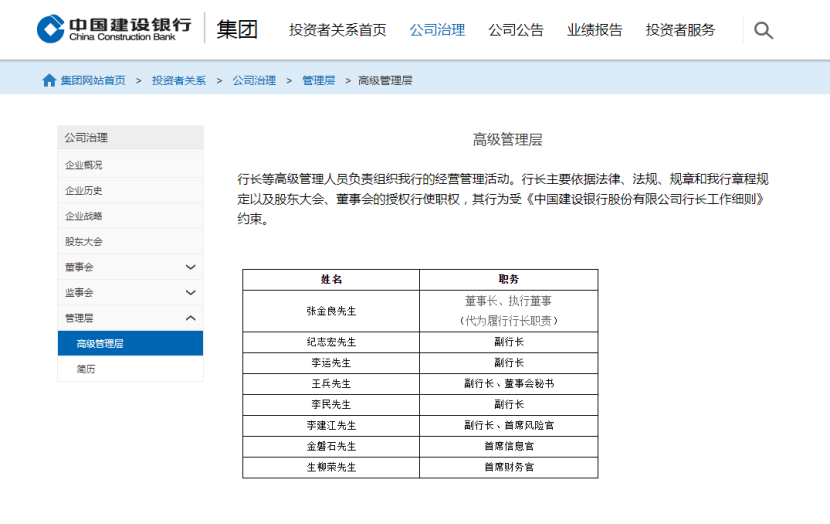Viewport: 830px width, 524px height.
Task: Open 企业战略 in the sidebar
Action: coord(84,216)
